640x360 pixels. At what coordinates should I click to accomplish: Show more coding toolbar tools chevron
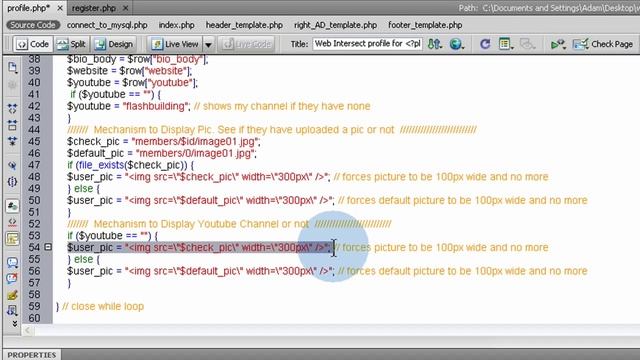click(15, 323)
